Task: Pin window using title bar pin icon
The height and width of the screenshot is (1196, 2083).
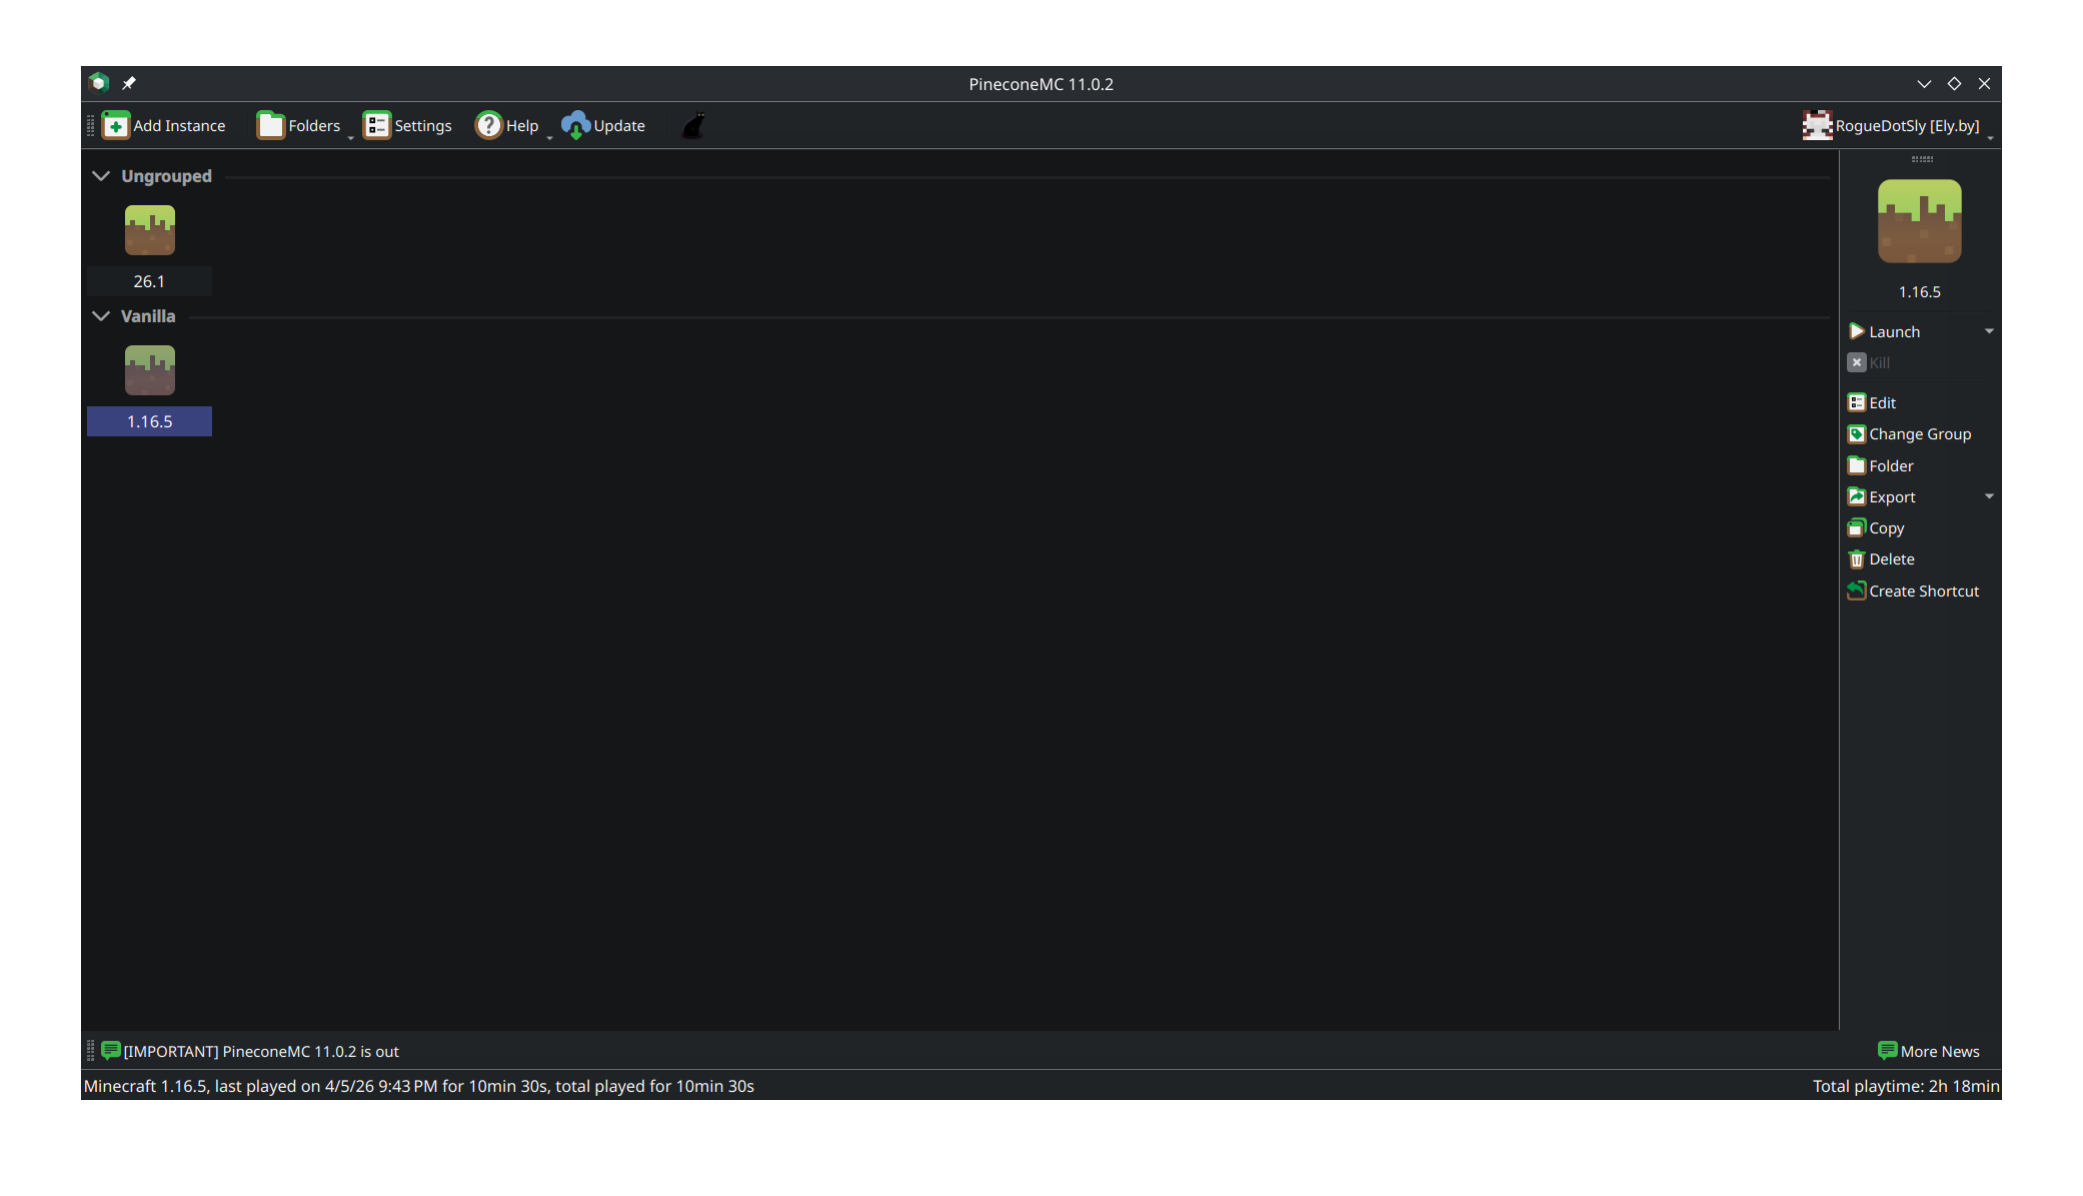Action: (x=129, y=83)
